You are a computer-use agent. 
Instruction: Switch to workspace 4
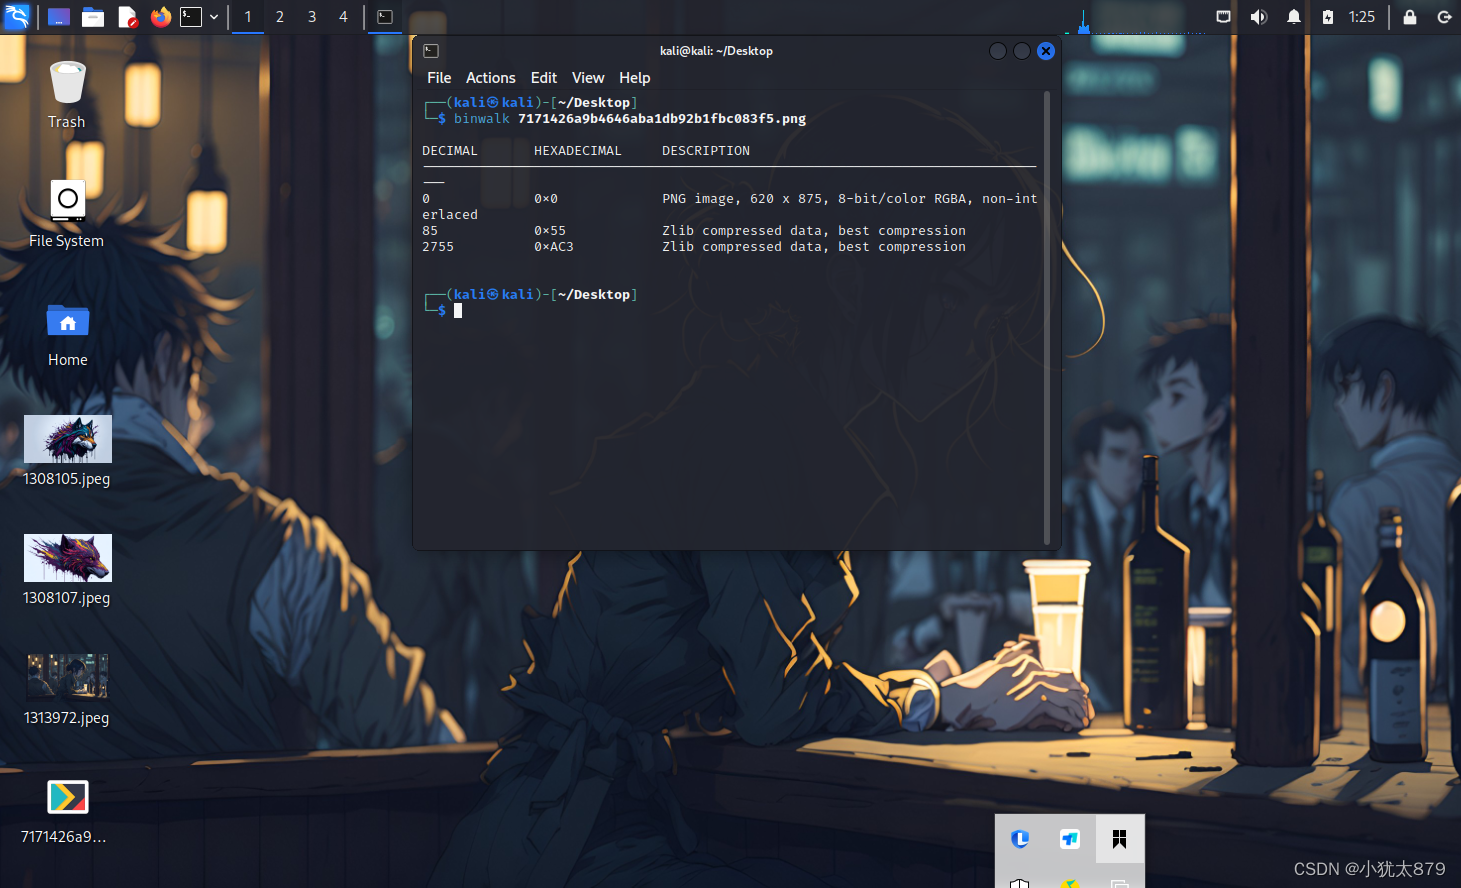pyautogui.click(x=343, y=17)
